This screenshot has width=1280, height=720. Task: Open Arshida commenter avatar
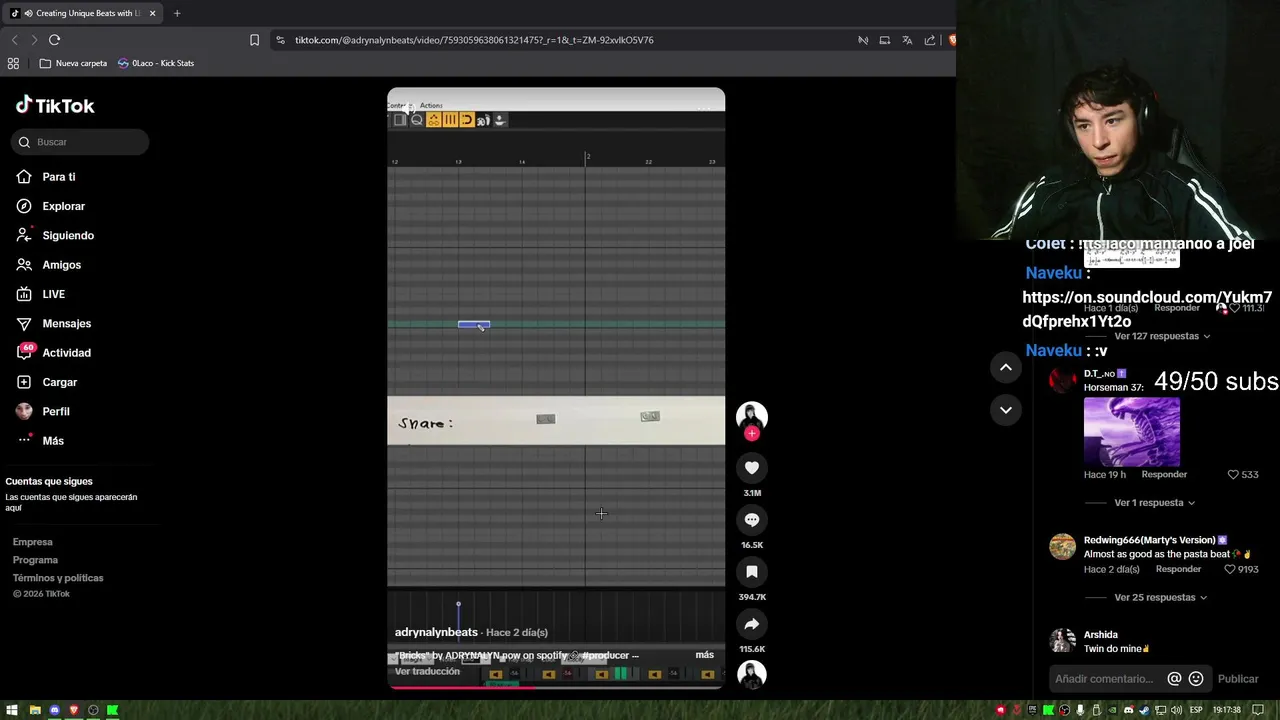click(1062, 640)
